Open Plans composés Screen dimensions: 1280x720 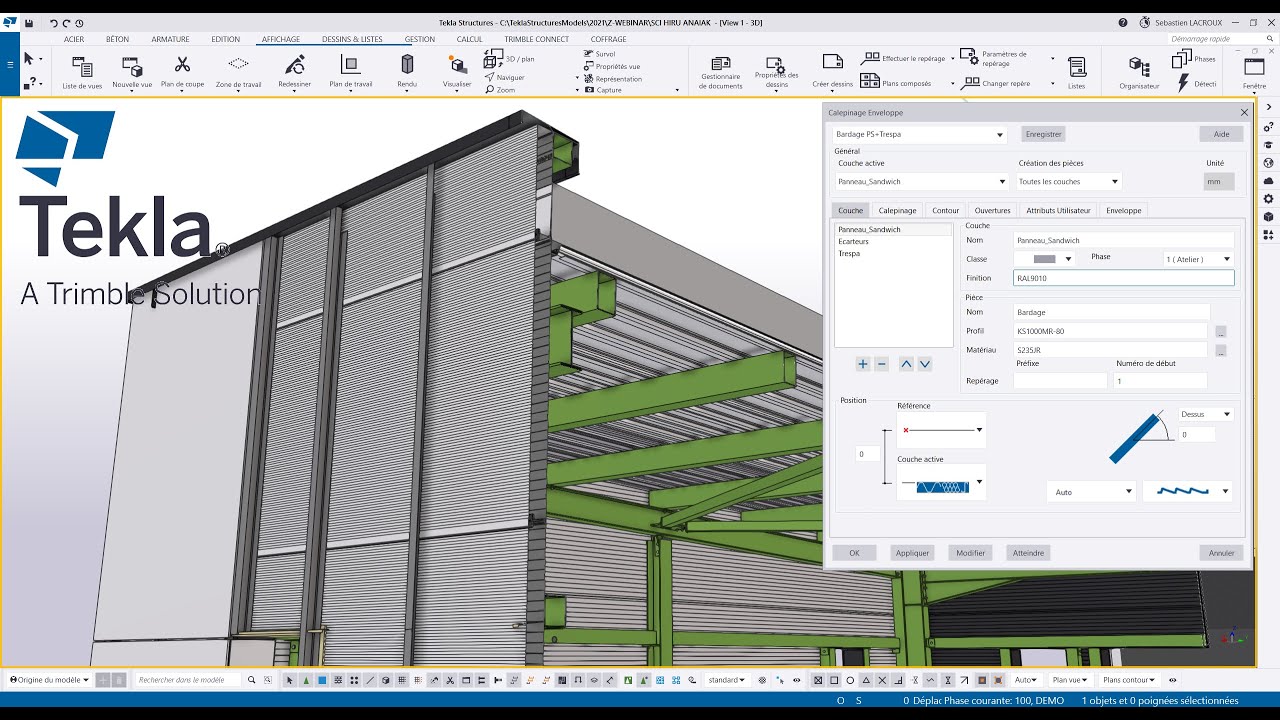click(x=896, y=82)
